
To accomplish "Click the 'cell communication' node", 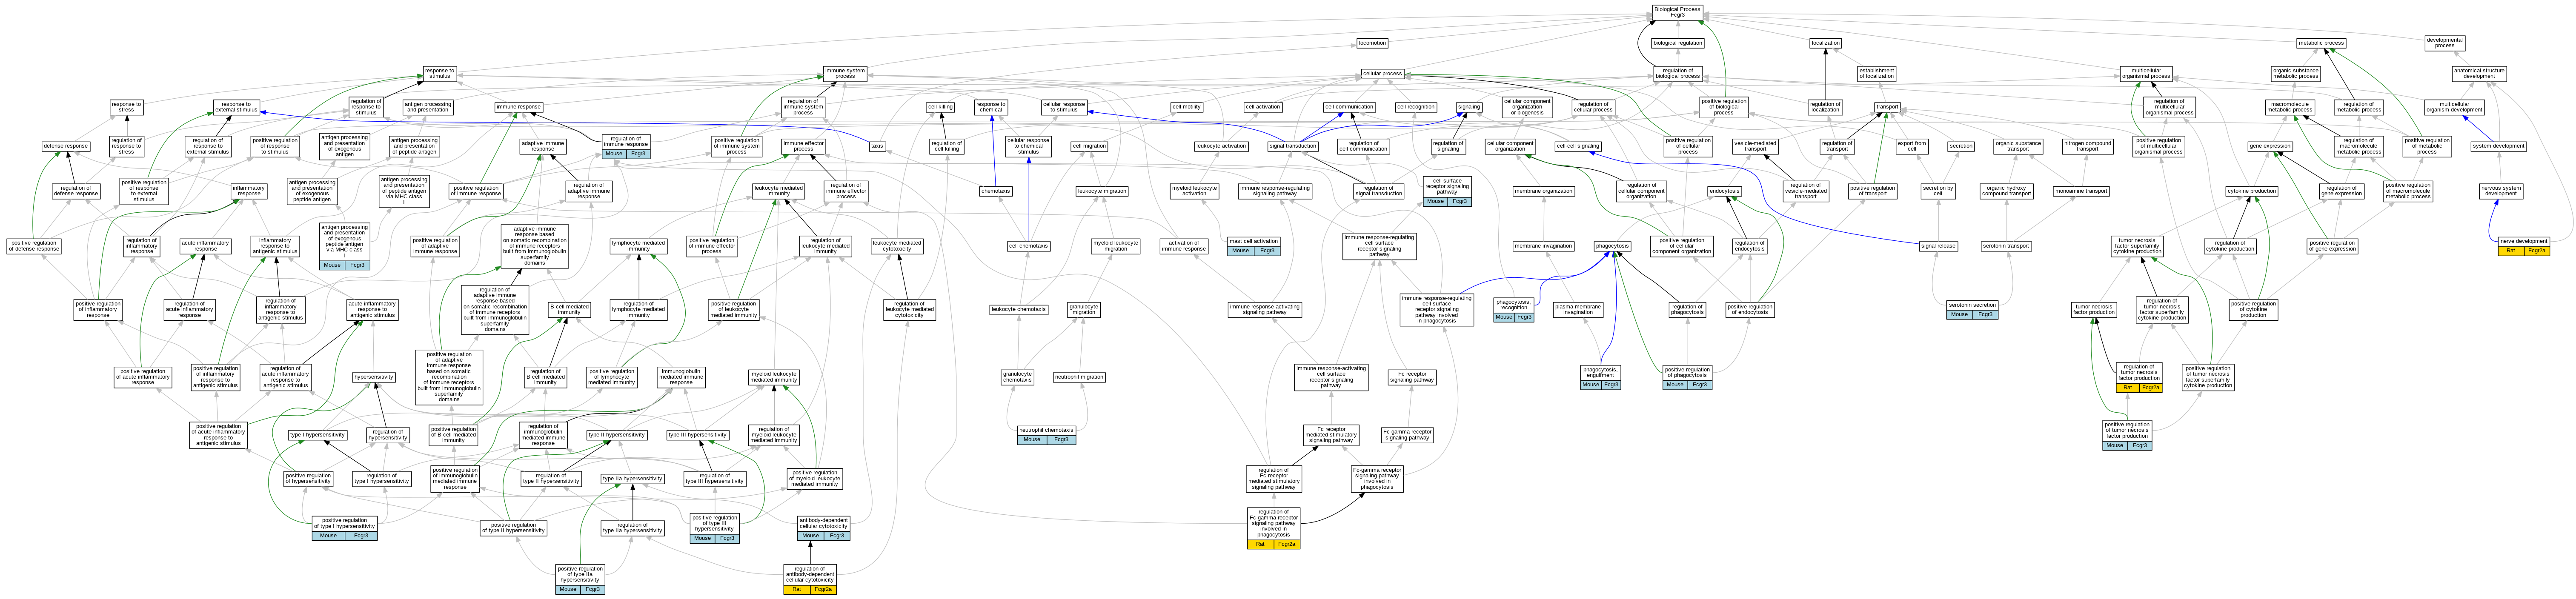I will [1349, 107].
